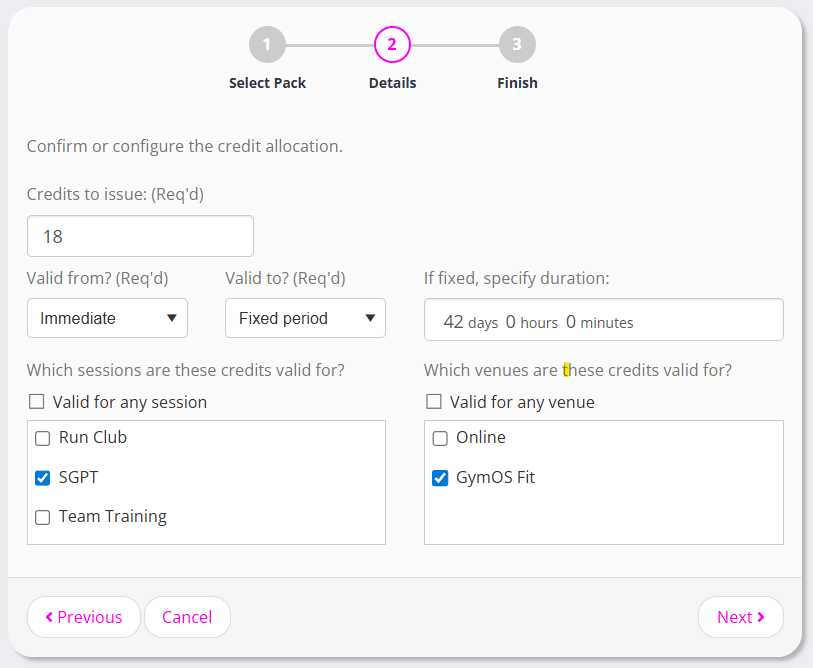Click step 3 Finish circle
Image resolution: width=813 pixels, height=668 pixels.
pyautogui.click(x=517, y=45)
